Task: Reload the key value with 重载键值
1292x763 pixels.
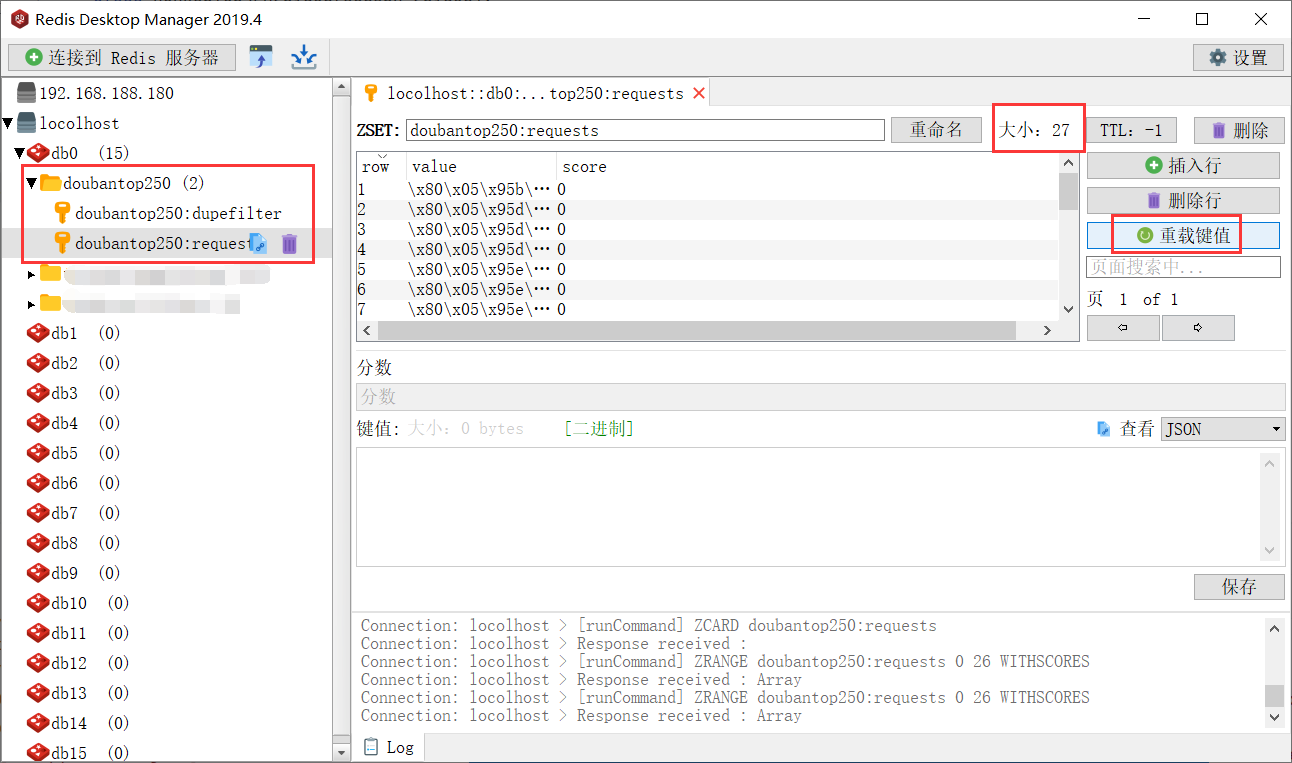Action: 1183,235
